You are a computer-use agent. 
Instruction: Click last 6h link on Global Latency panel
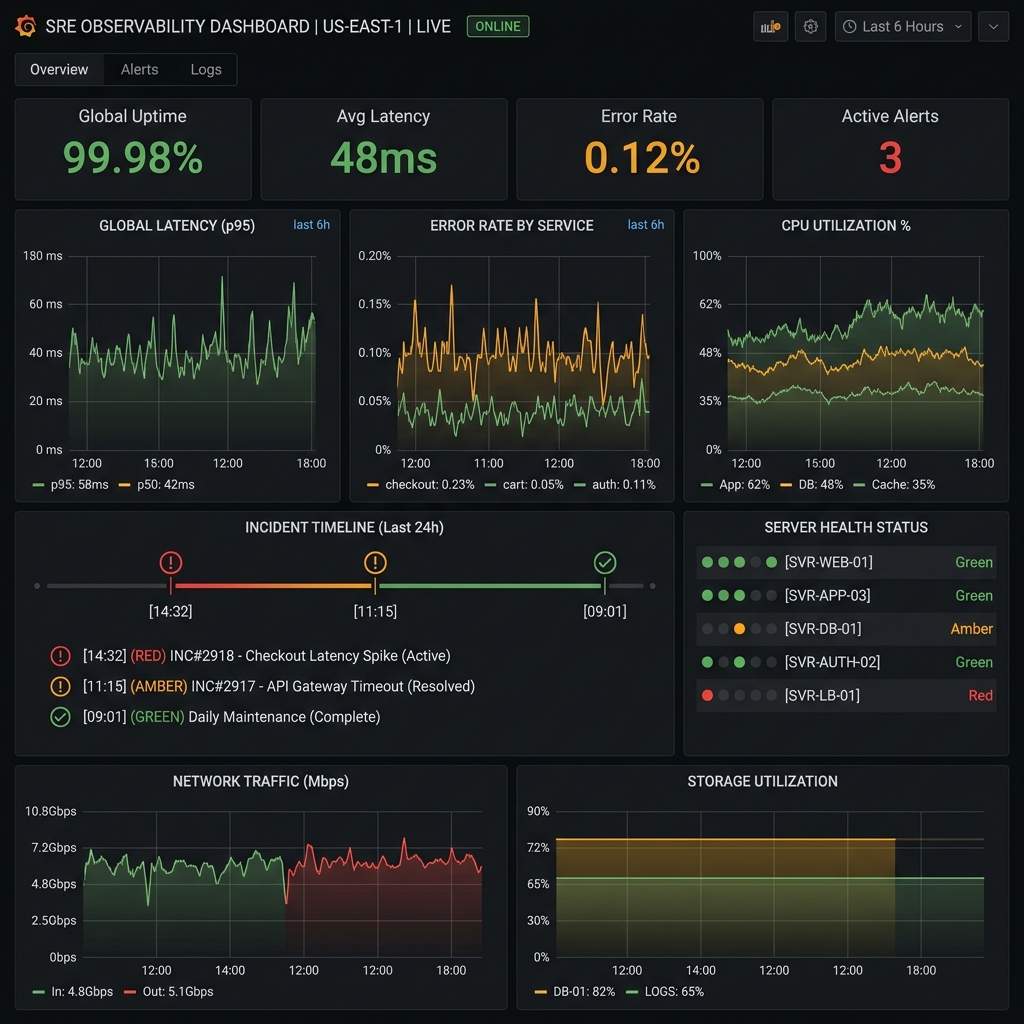point(312,225)
